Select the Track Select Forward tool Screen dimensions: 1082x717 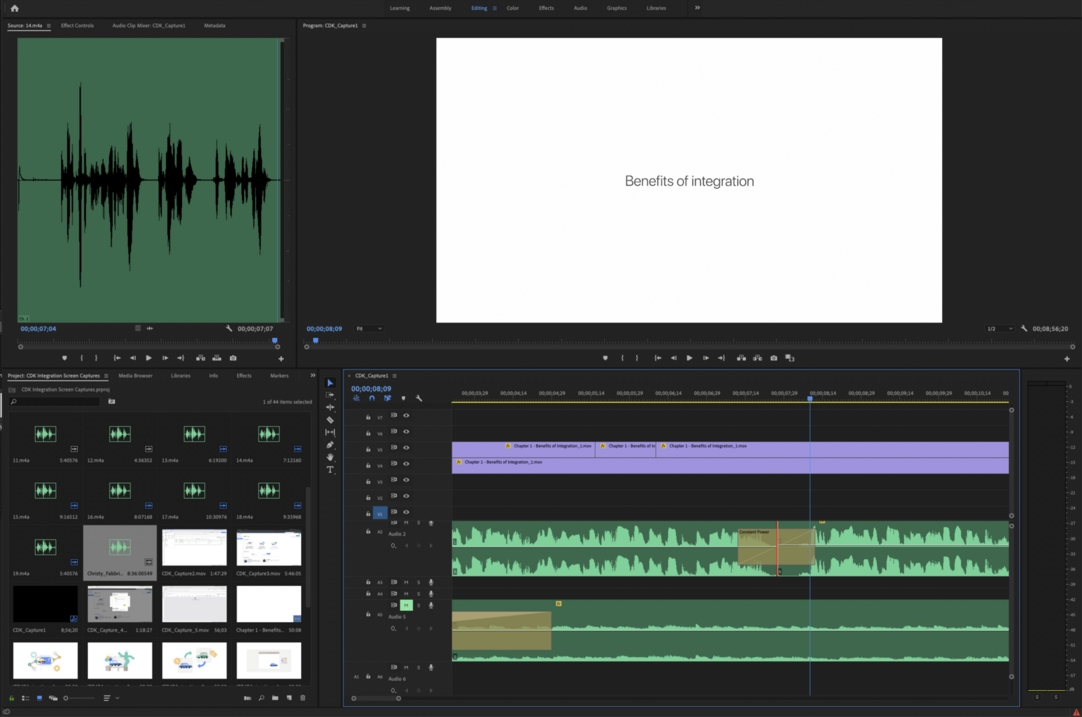[x=330, y=395]
